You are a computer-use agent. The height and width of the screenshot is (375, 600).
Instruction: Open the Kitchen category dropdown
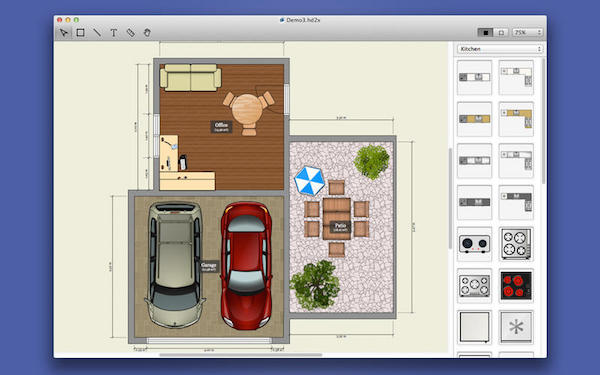click(x=500, y=49)
